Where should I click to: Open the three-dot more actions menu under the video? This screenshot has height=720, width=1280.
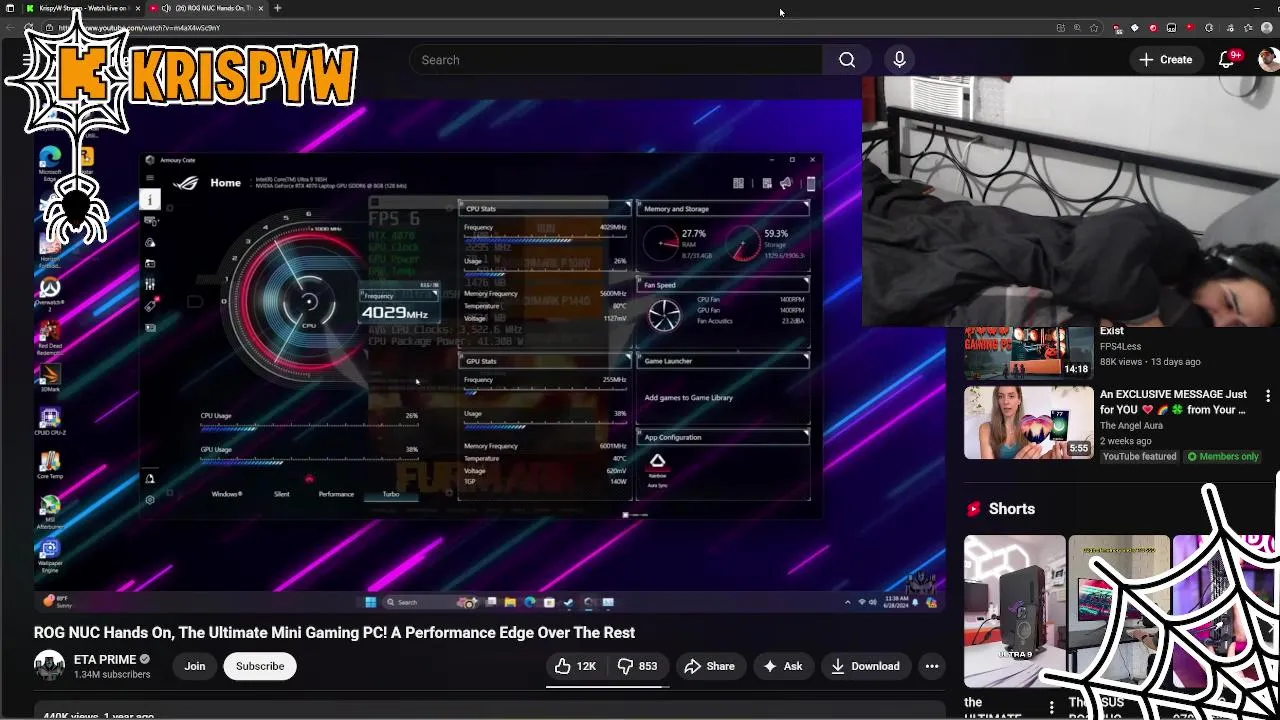(932, 666)
